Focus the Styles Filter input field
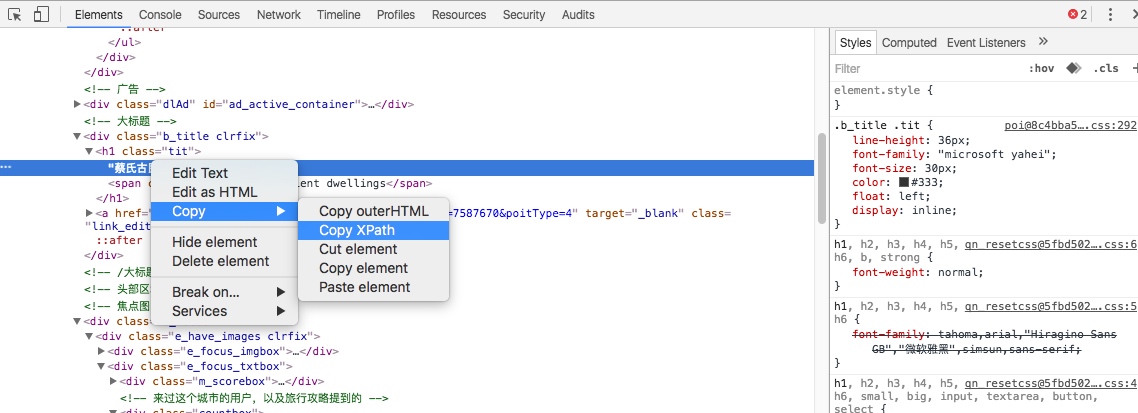The width and height of the screenshot is (1138, 413). pyautogui.click(x=920, y=68)
